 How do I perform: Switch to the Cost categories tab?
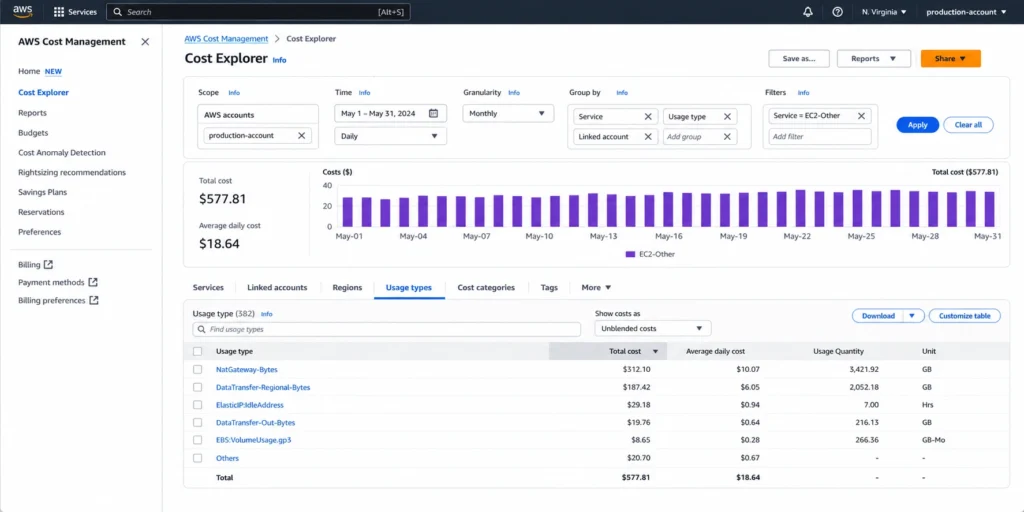tap(486, 287)
